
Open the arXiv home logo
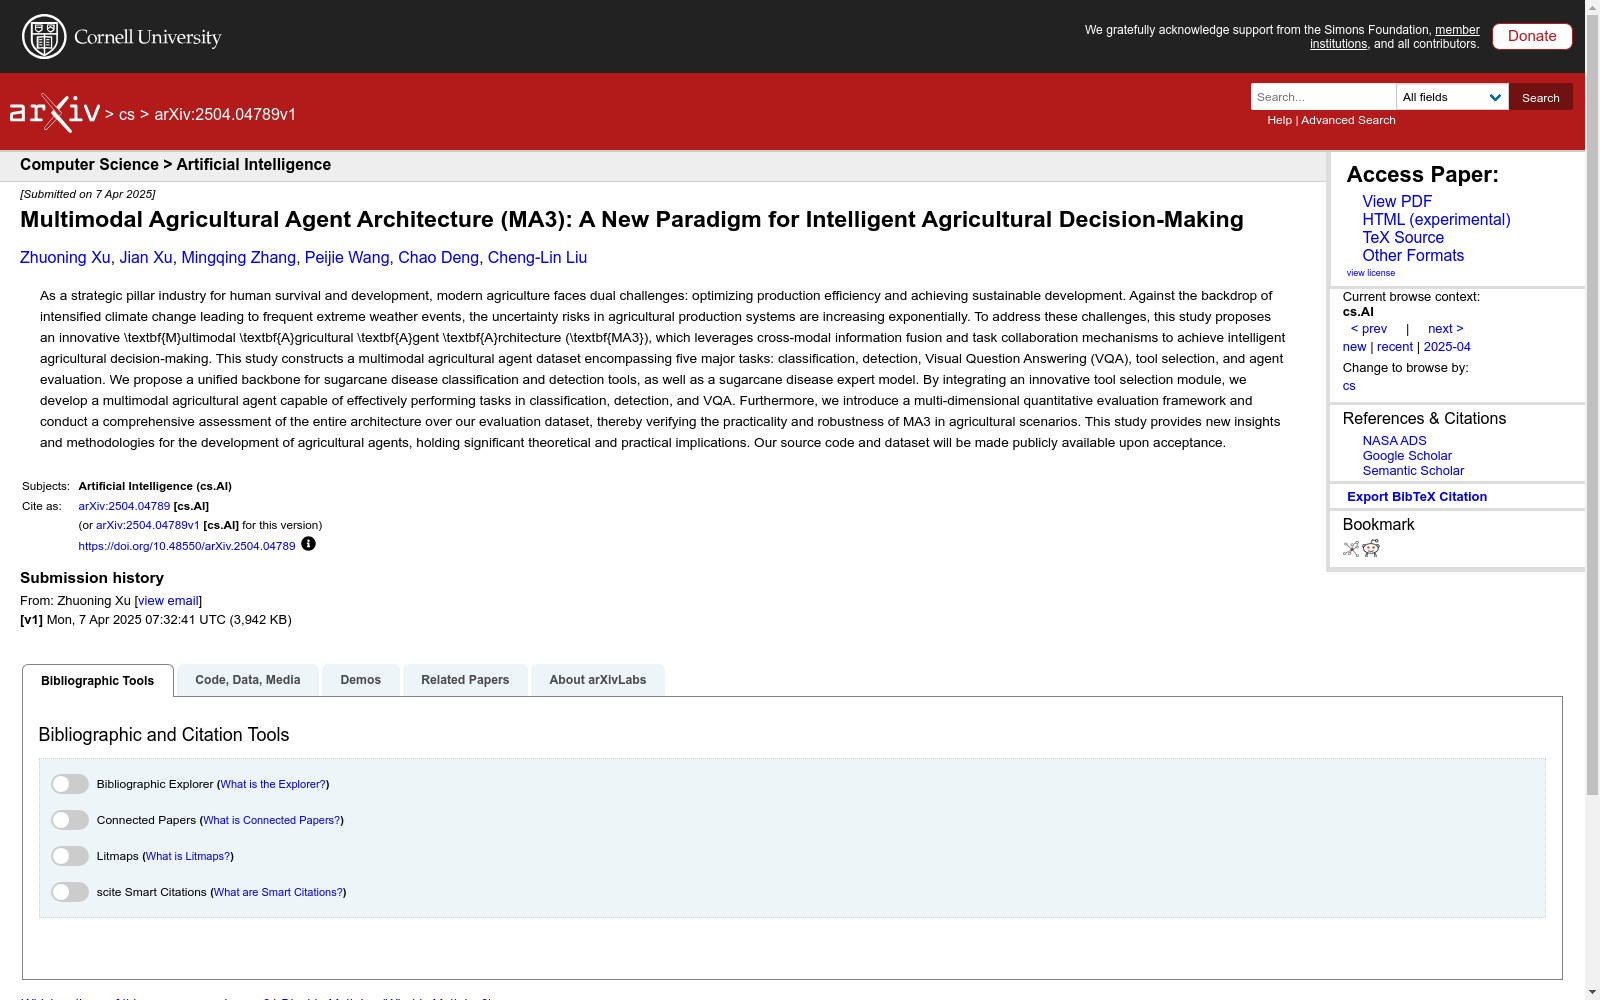(x=55, y=113)
